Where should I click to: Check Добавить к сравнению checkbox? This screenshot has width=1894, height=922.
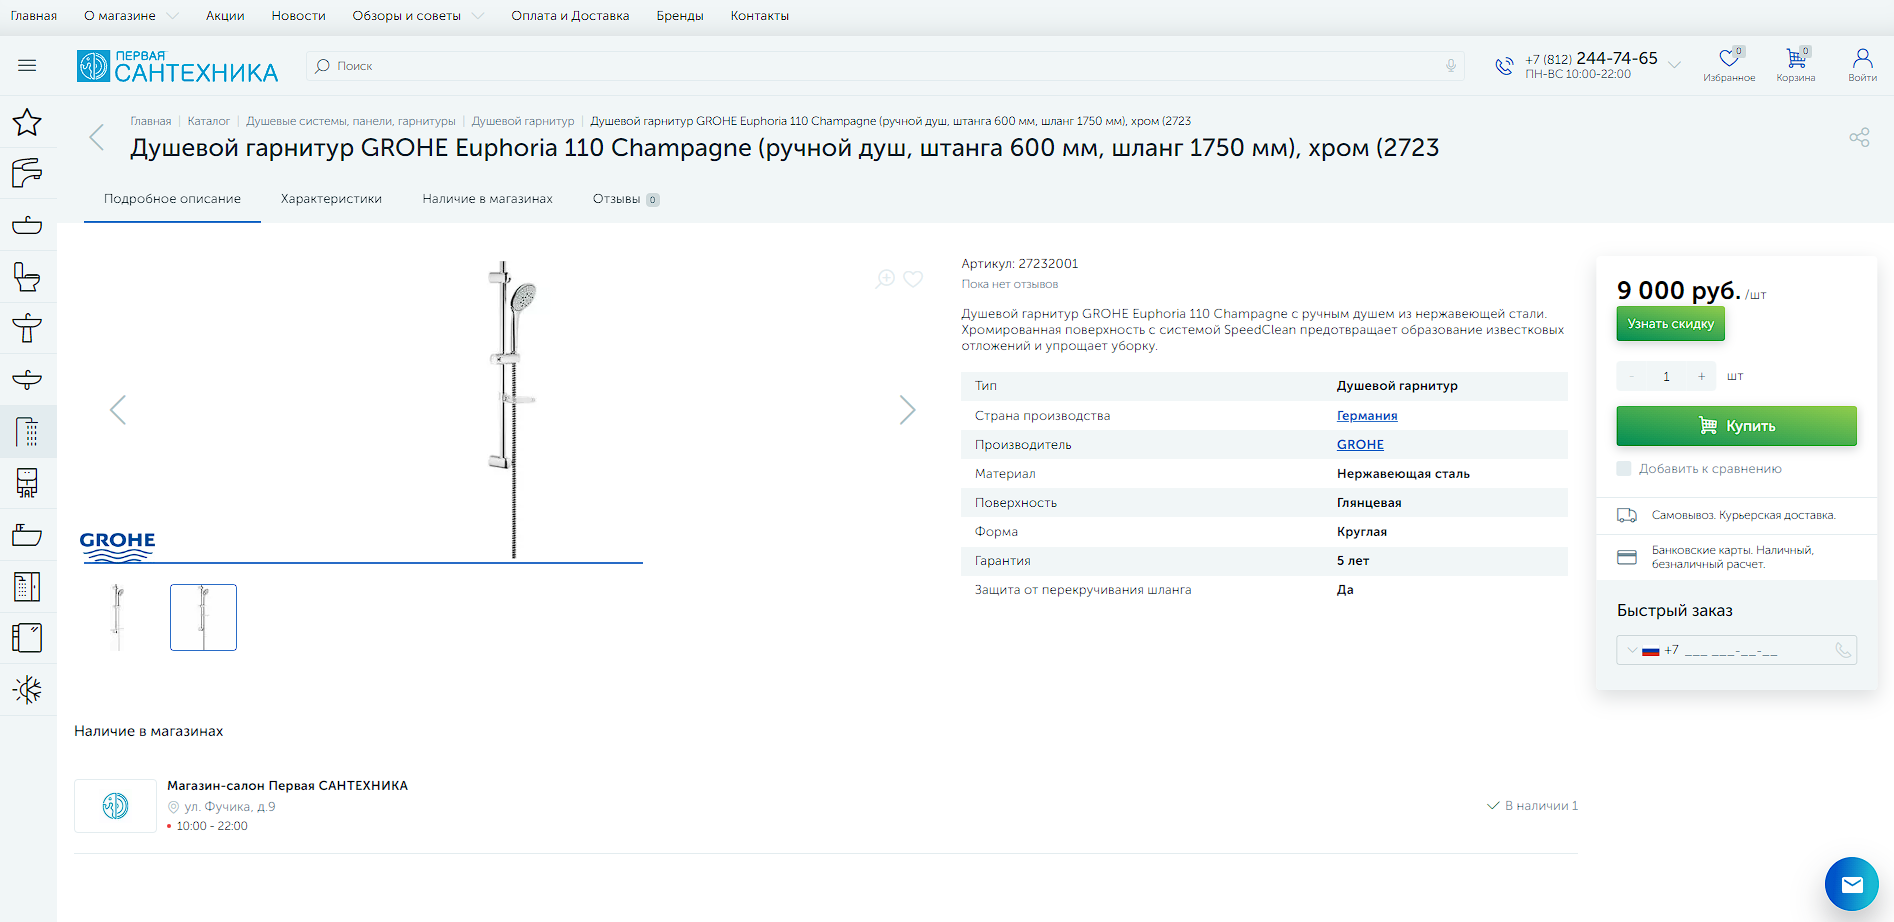pos(1624,468)
